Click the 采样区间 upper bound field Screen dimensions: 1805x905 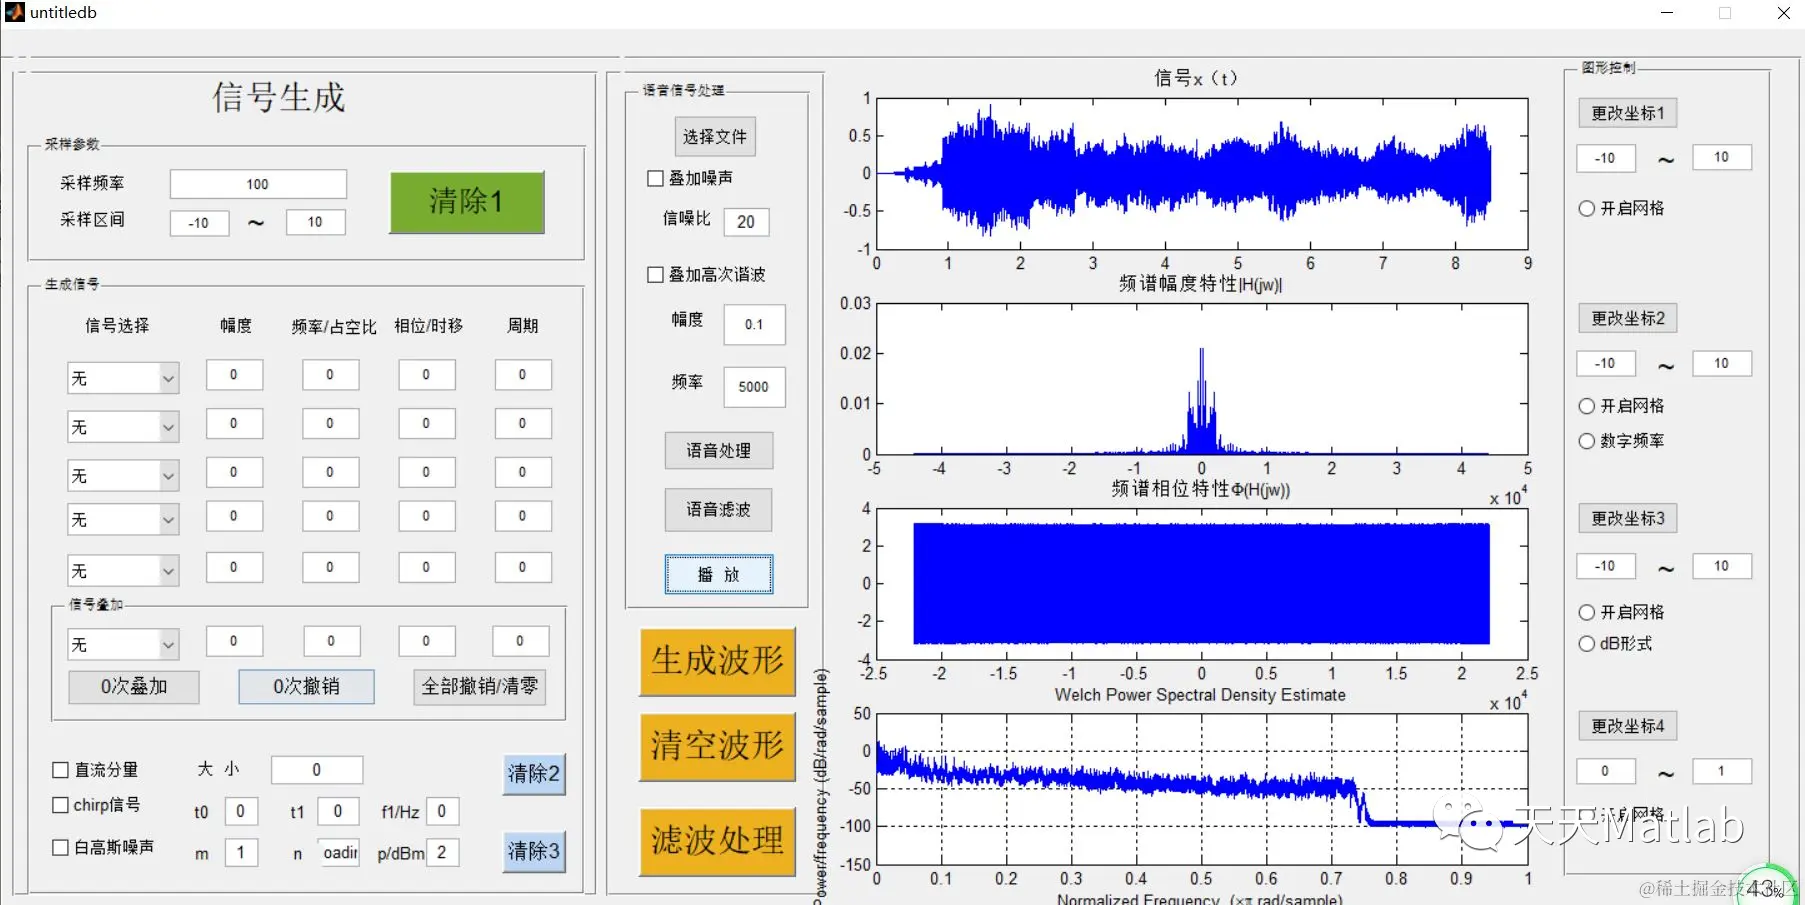(315, 222)
